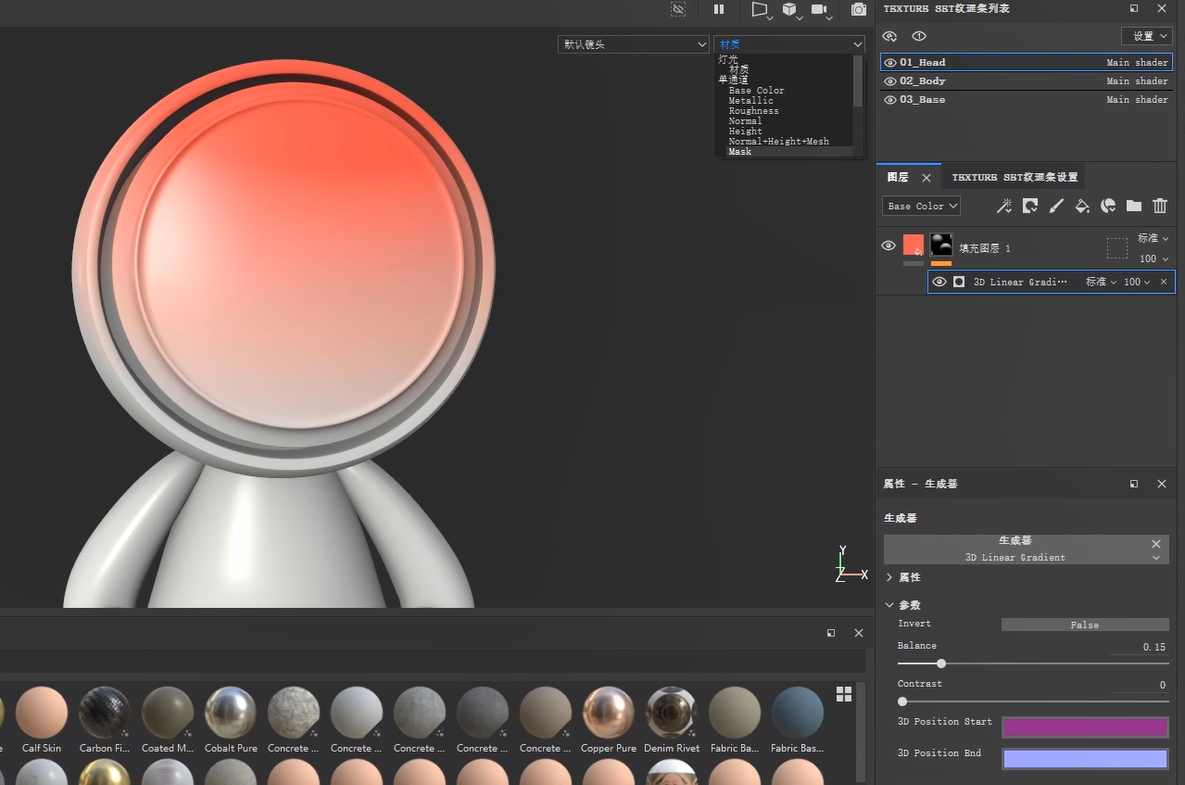
Task: Toggle the dashed eye-slash hide icon in viewport toolbar
Action: pyautogui.click(x=678, y=9)
